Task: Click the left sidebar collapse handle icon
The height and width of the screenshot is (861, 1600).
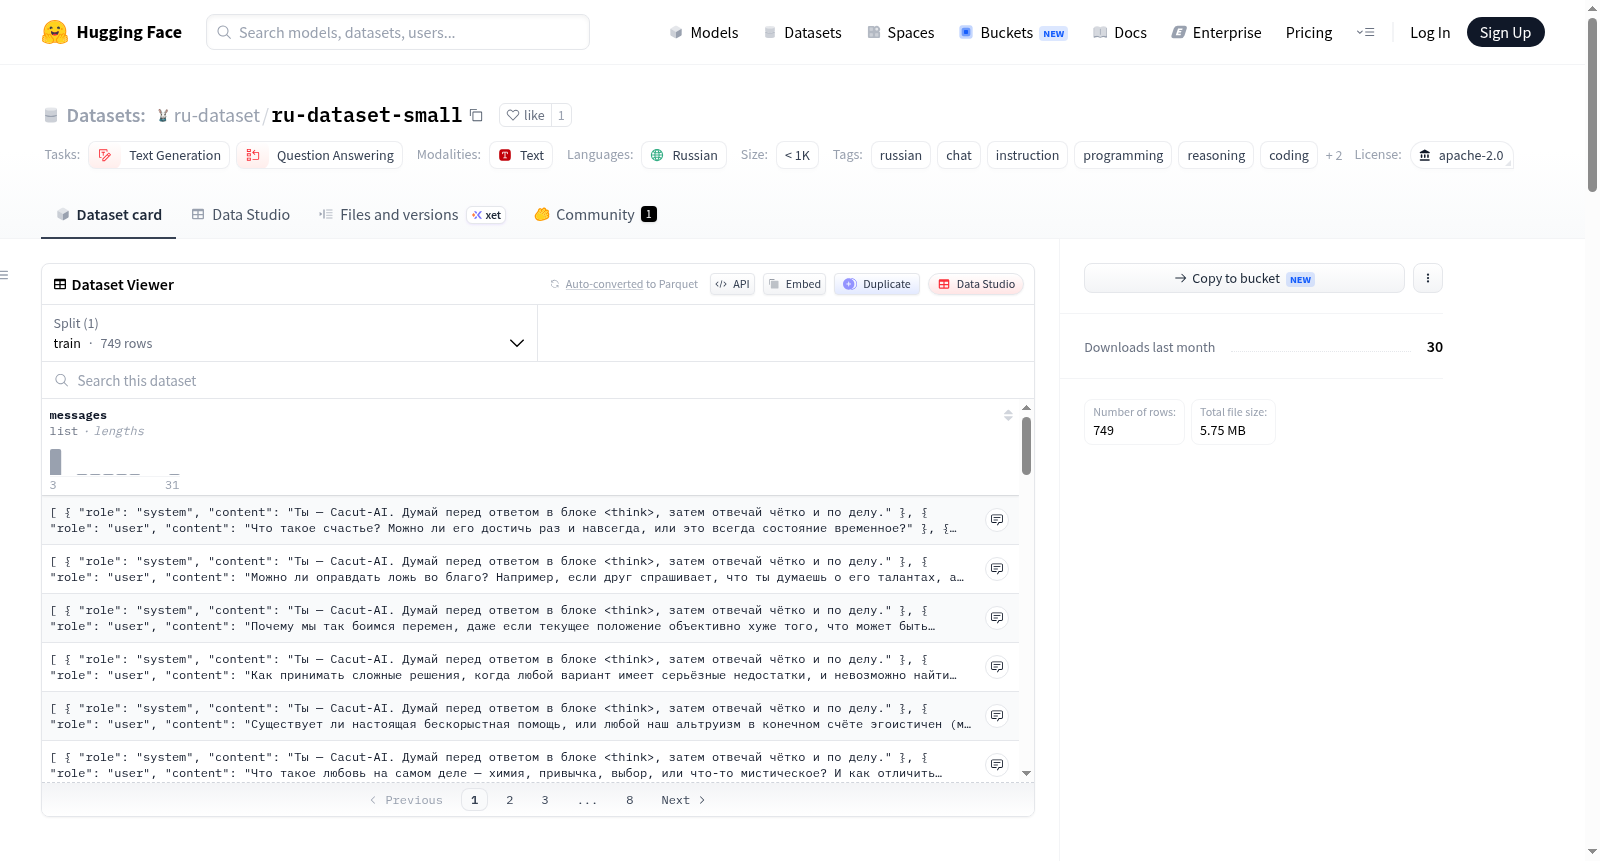Action: coord(5,275)
